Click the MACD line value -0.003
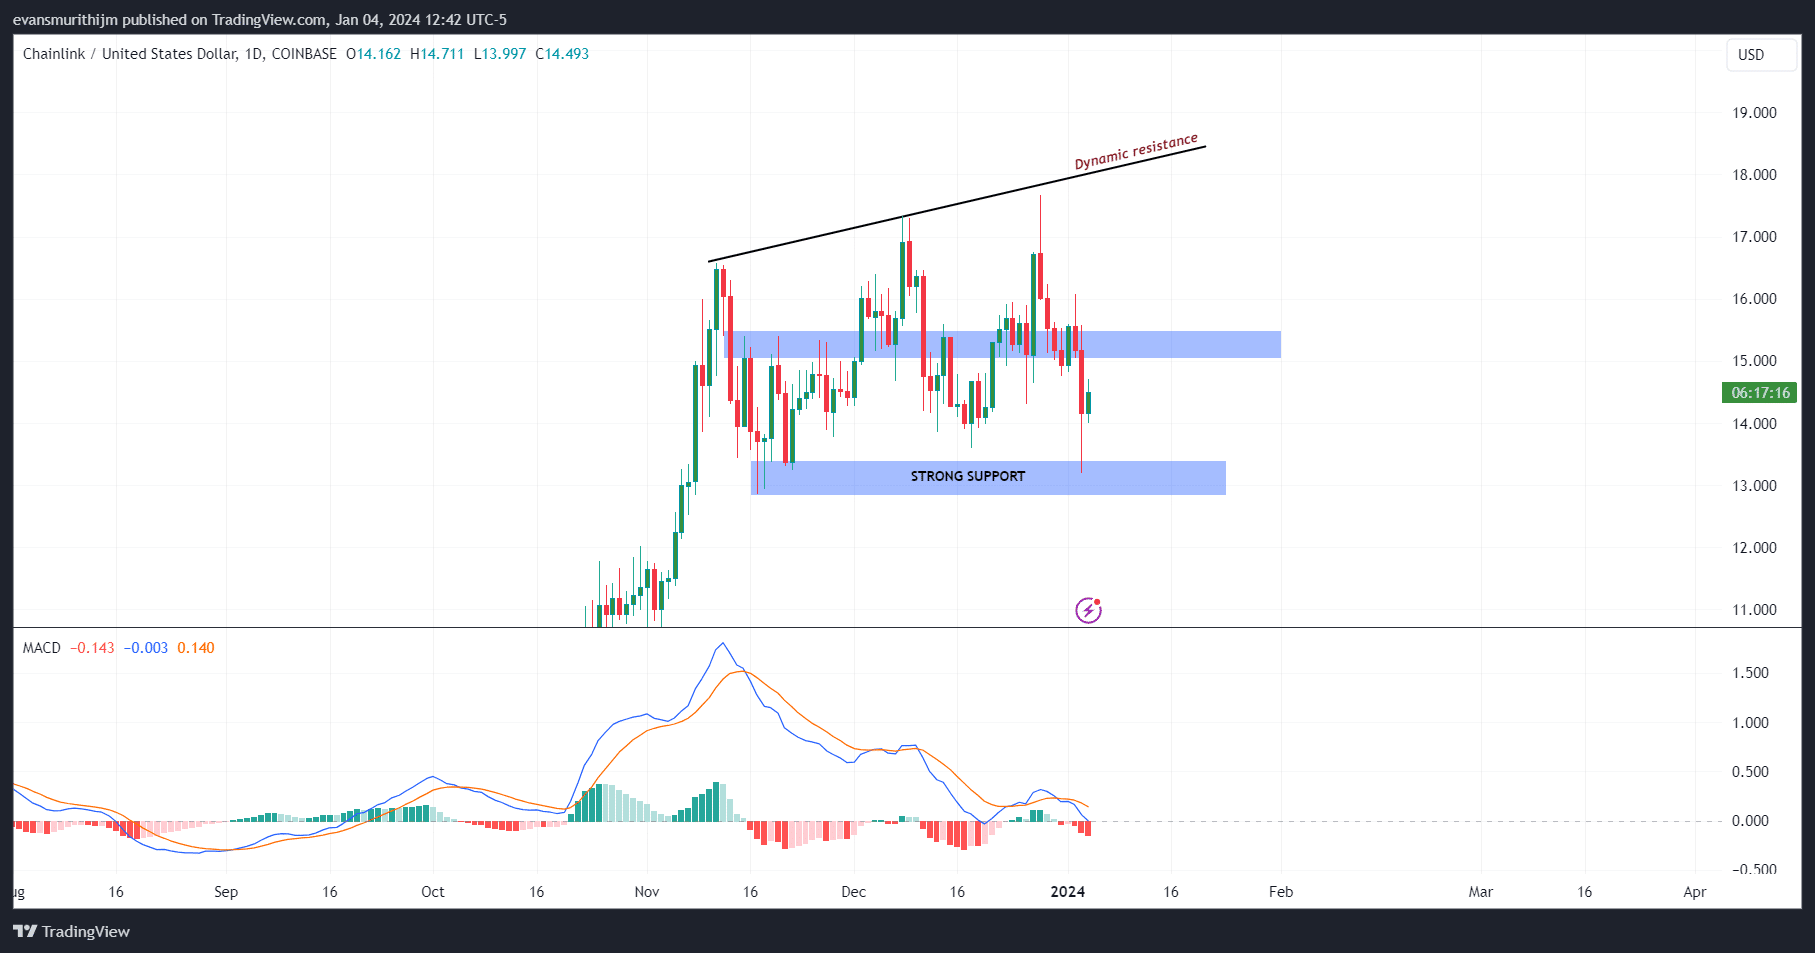 click(146, 648)
